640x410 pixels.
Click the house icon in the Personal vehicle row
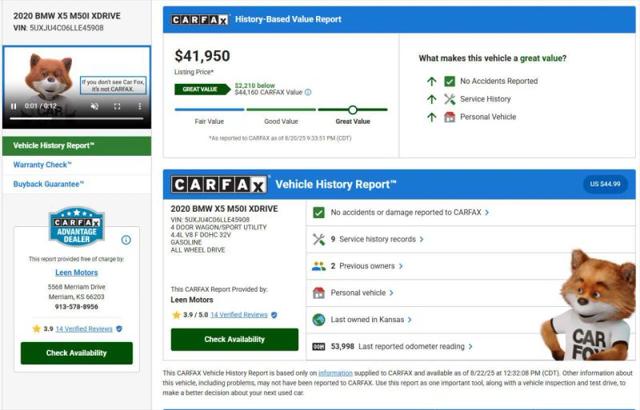319,293
